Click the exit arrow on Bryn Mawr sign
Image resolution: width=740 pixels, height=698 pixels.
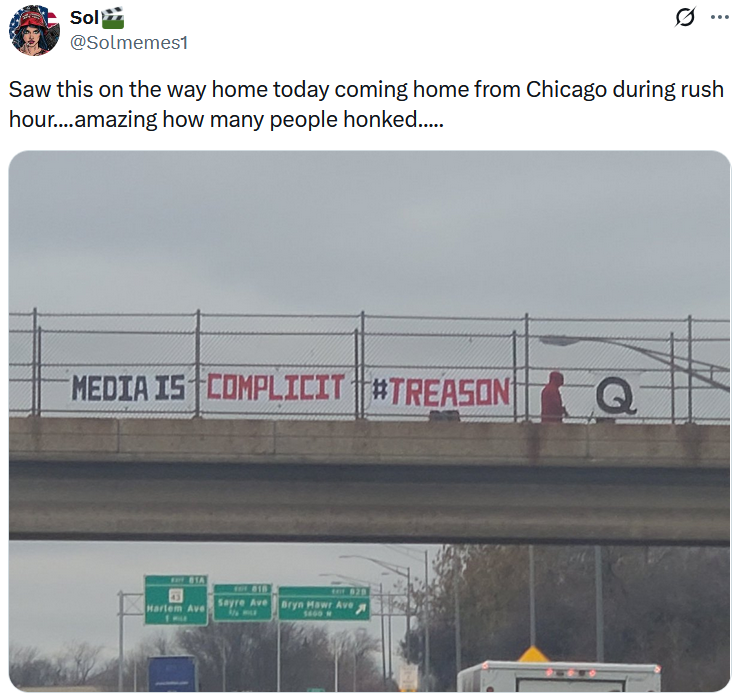pyautogui.click(x=361, y=609)
